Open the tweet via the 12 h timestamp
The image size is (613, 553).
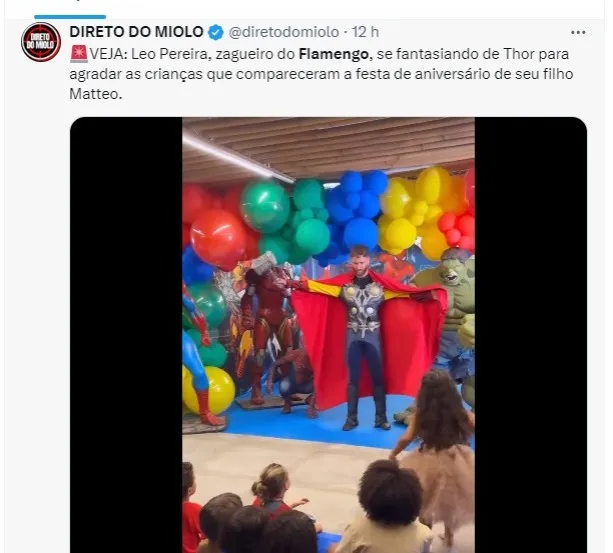(365, 32)
